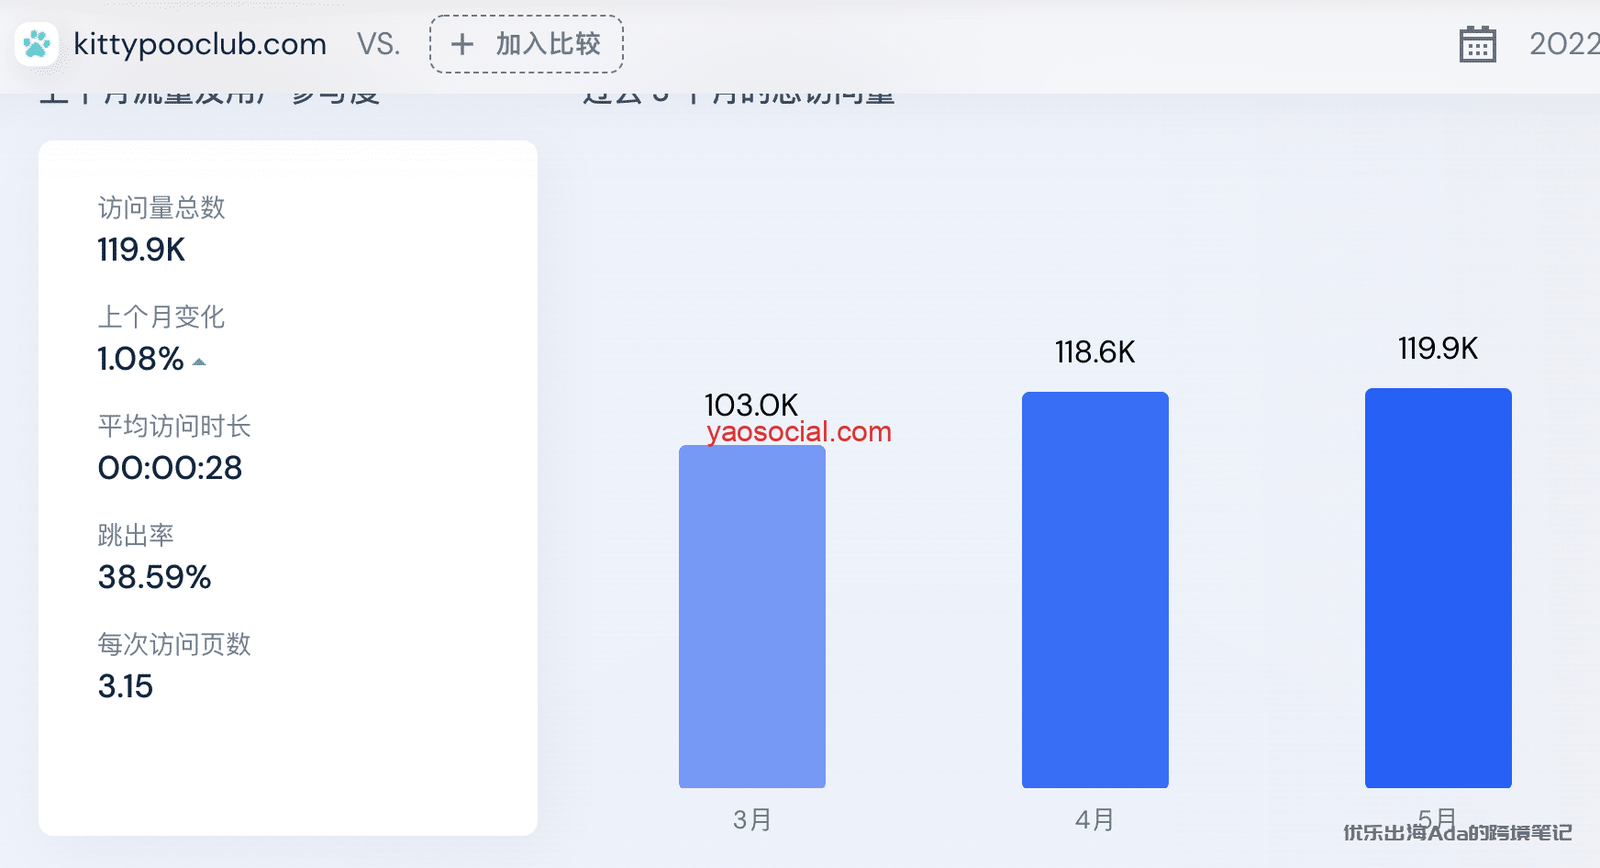The width and height of the screenshot is (1600, 868).
Task: Click the yaosocial.com red watermark text
Action: click(x=799, y=432)
